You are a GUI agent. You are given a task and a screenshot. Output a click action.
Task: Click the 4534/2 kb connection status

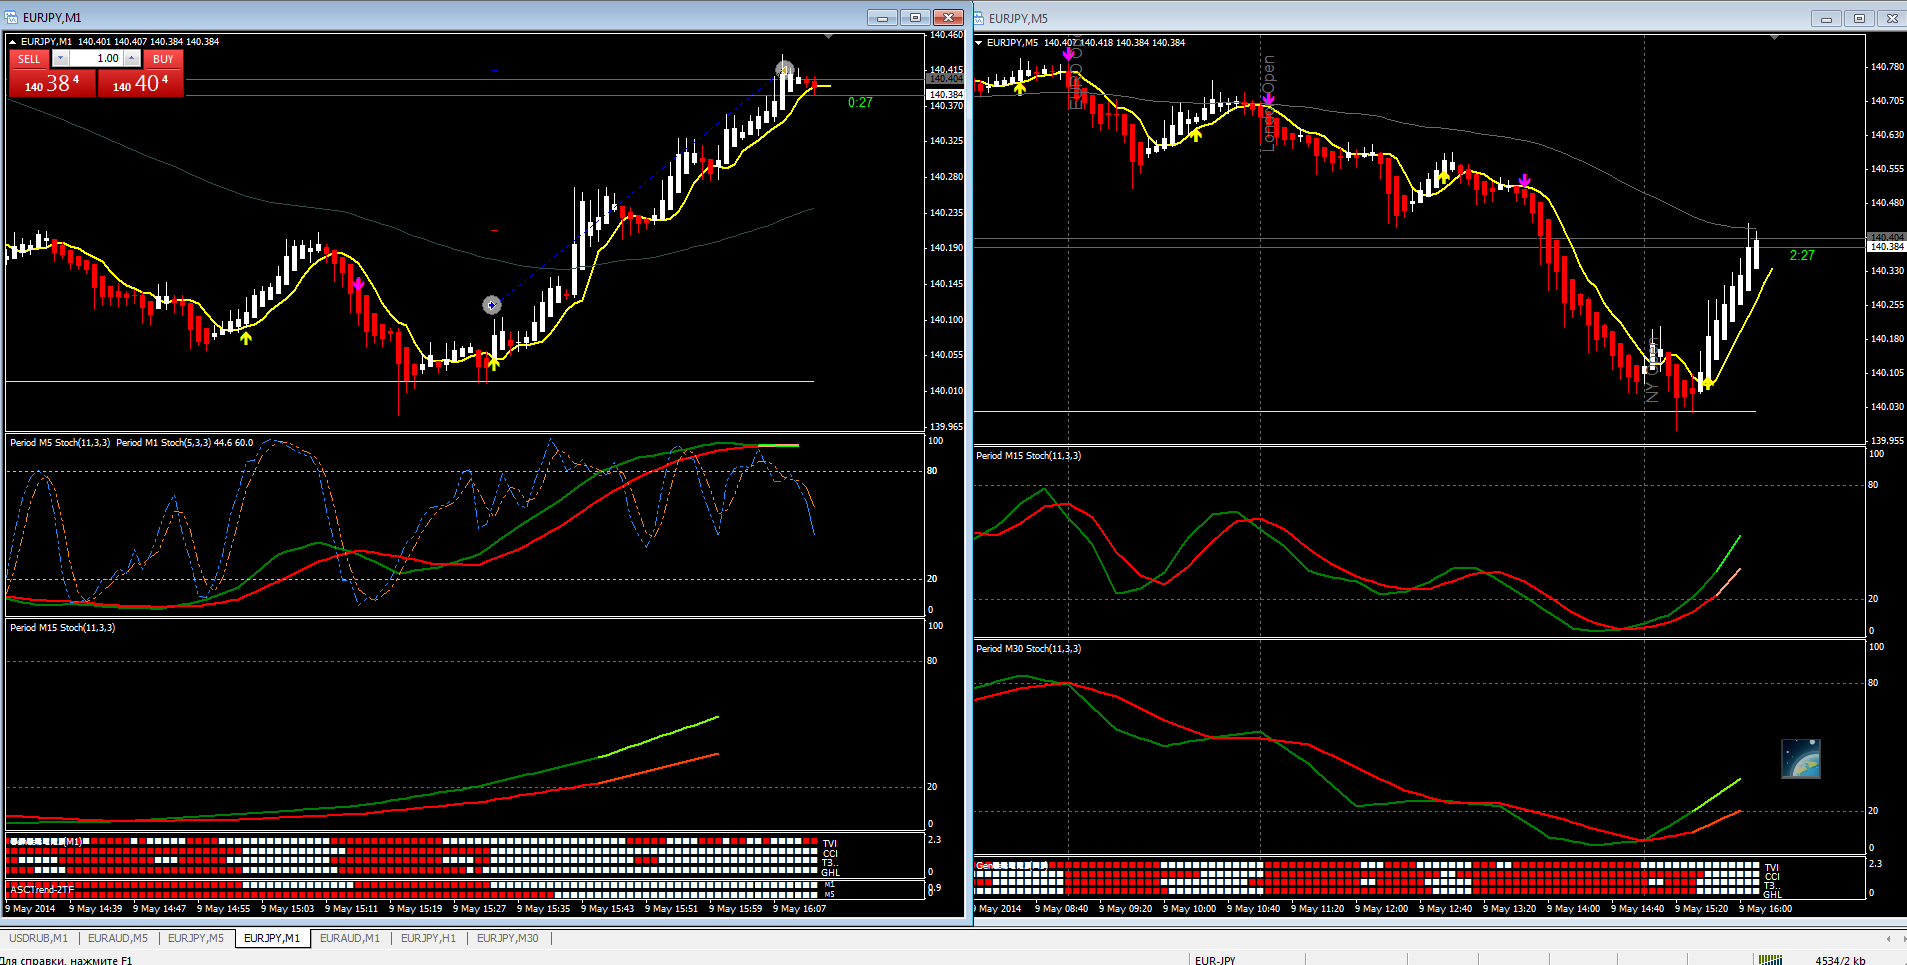coord(1840,960)
